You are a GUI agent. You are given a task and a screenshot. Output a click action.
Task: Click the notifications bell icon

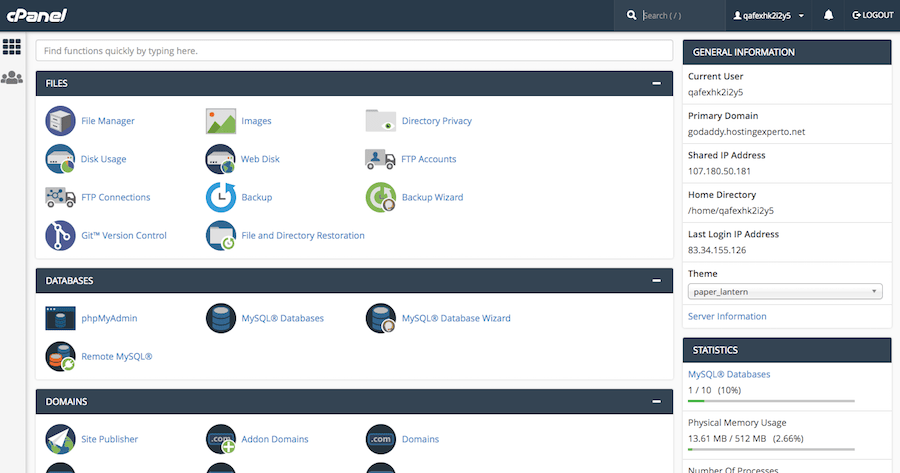click(x=828, y=15)
